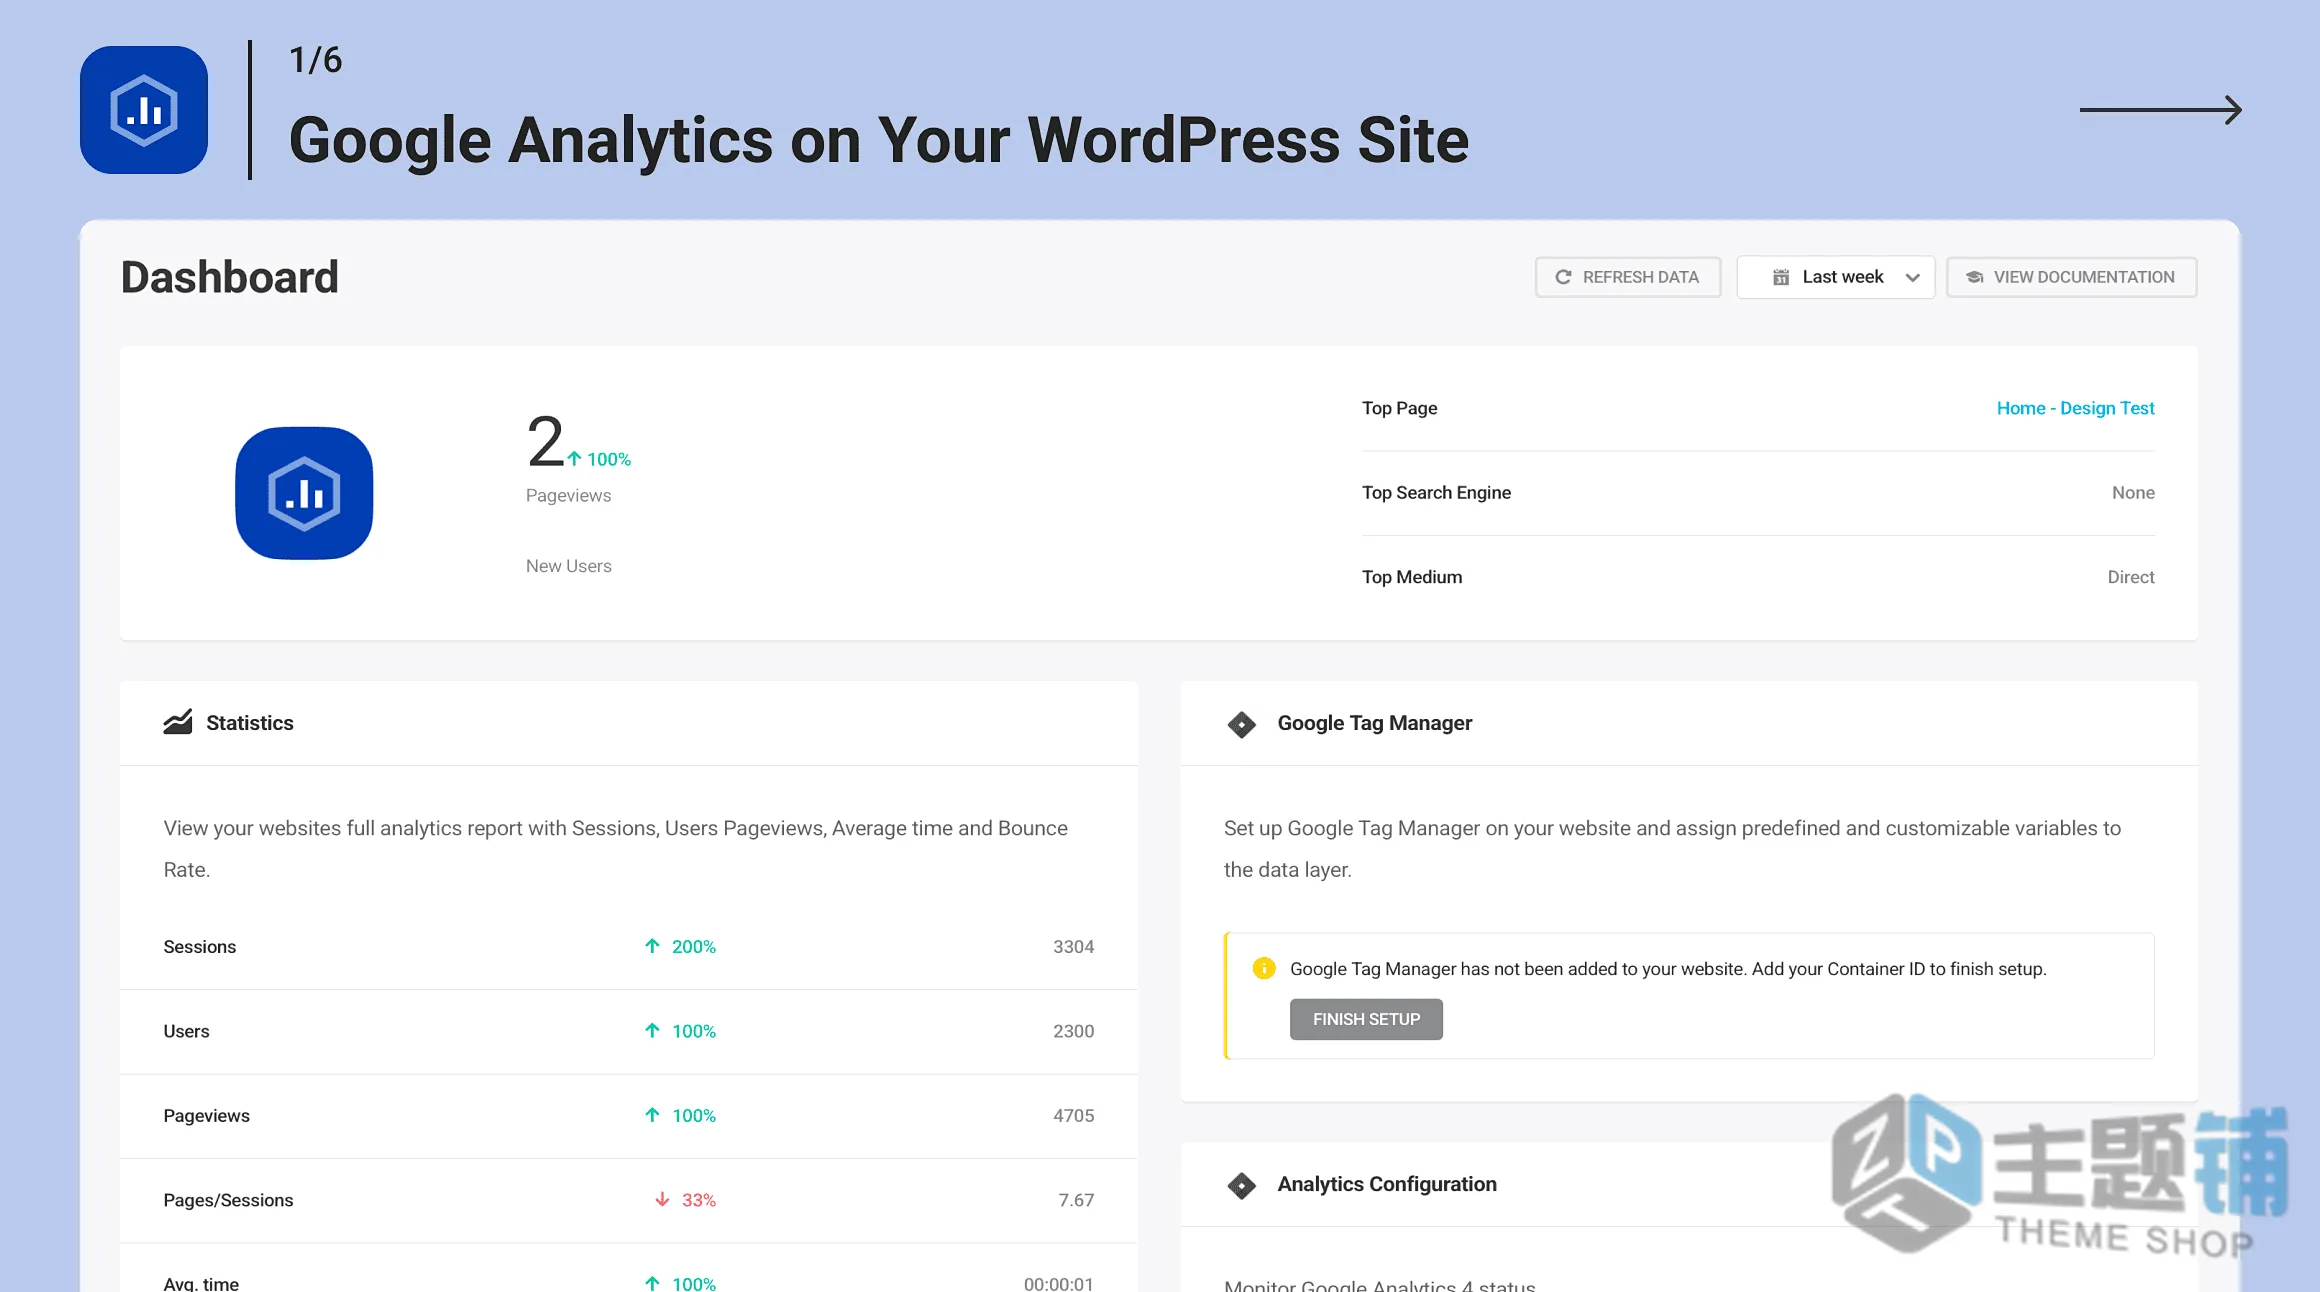Screen dimensions: 2320x1292
Task: Open View Documentation
Action: [2071, 277]
